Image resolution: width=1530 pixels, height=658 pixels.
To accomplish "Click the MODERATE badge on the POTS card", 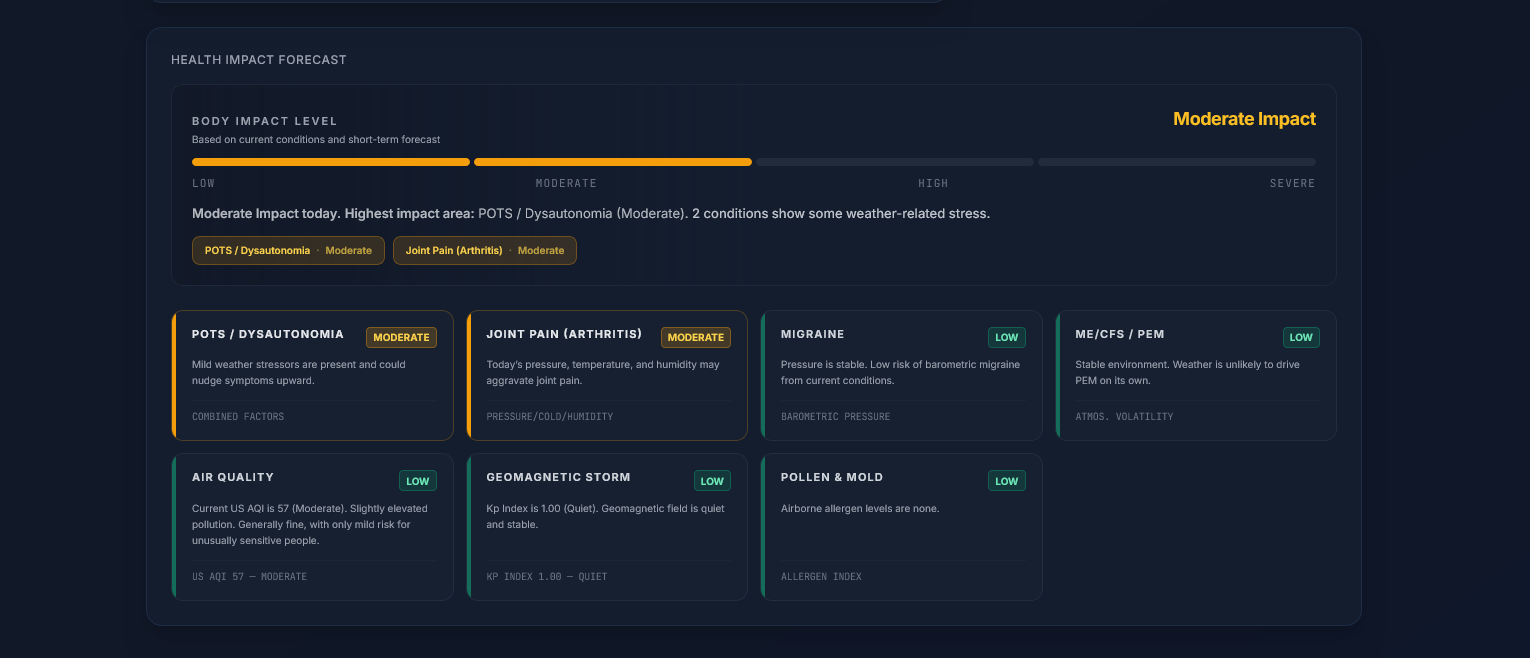I will pyautogui.click(x=401, y=338).
